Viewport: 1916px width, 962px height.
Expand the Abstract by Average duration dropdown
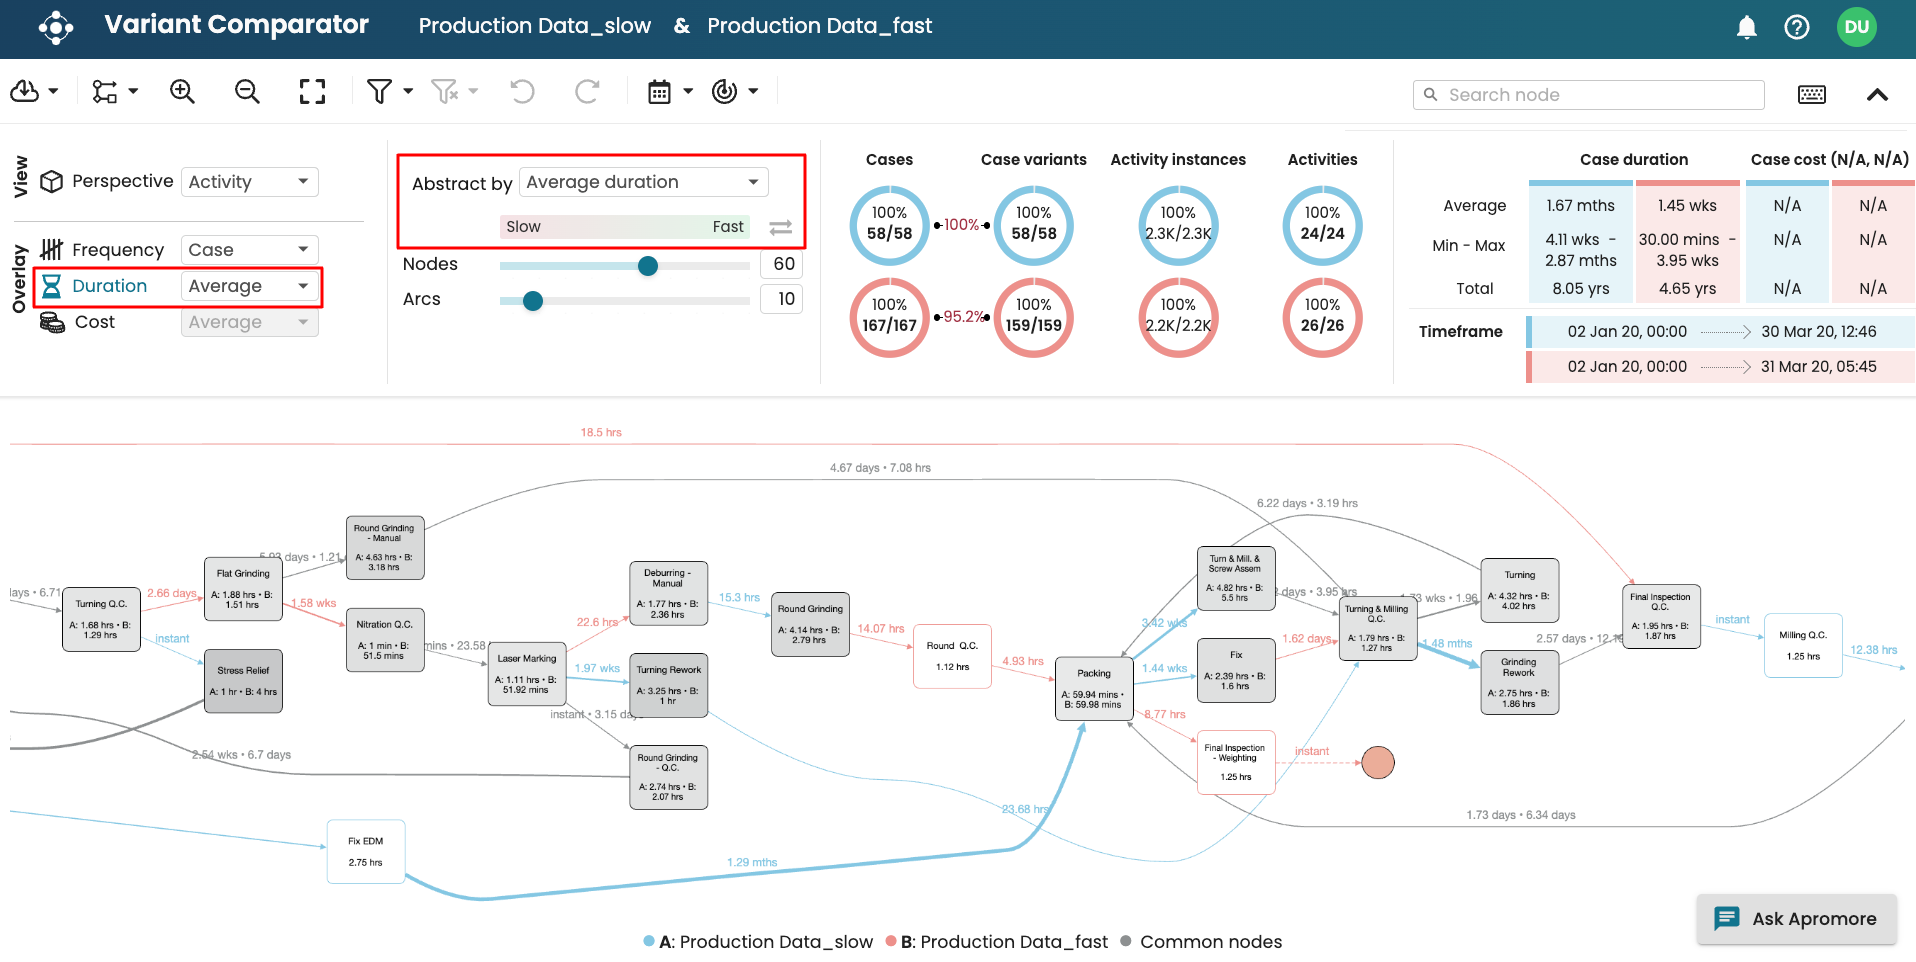[643, 182]
